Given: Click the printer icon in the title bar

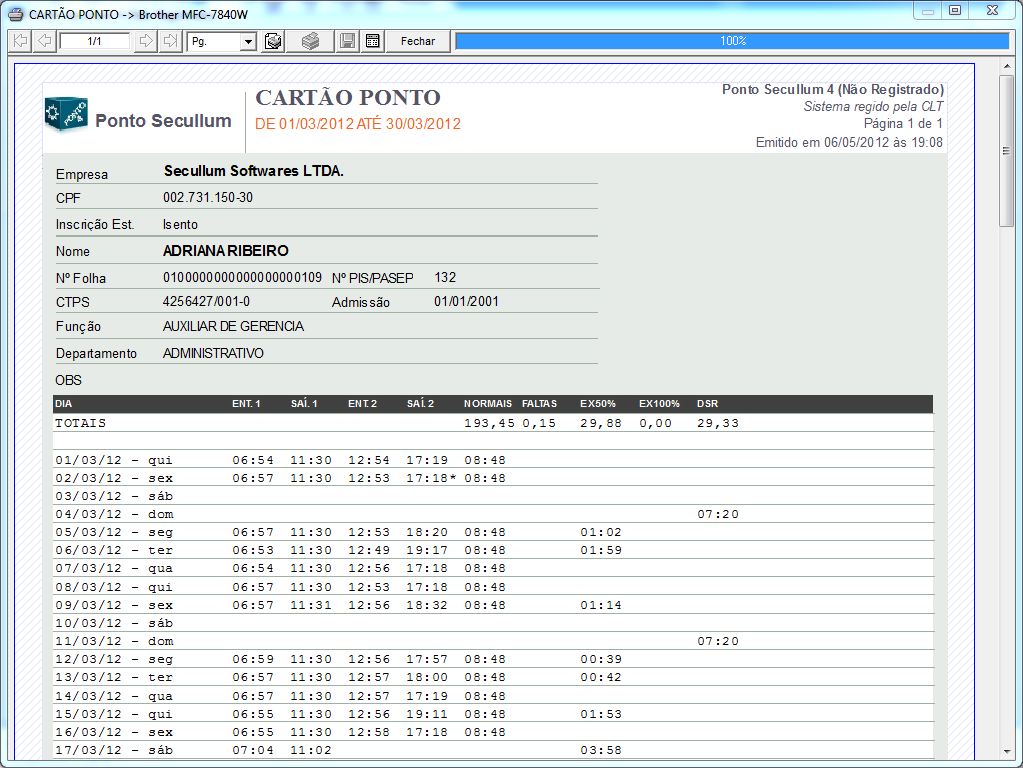Looking at the screenshot, I should pos(16,14).
